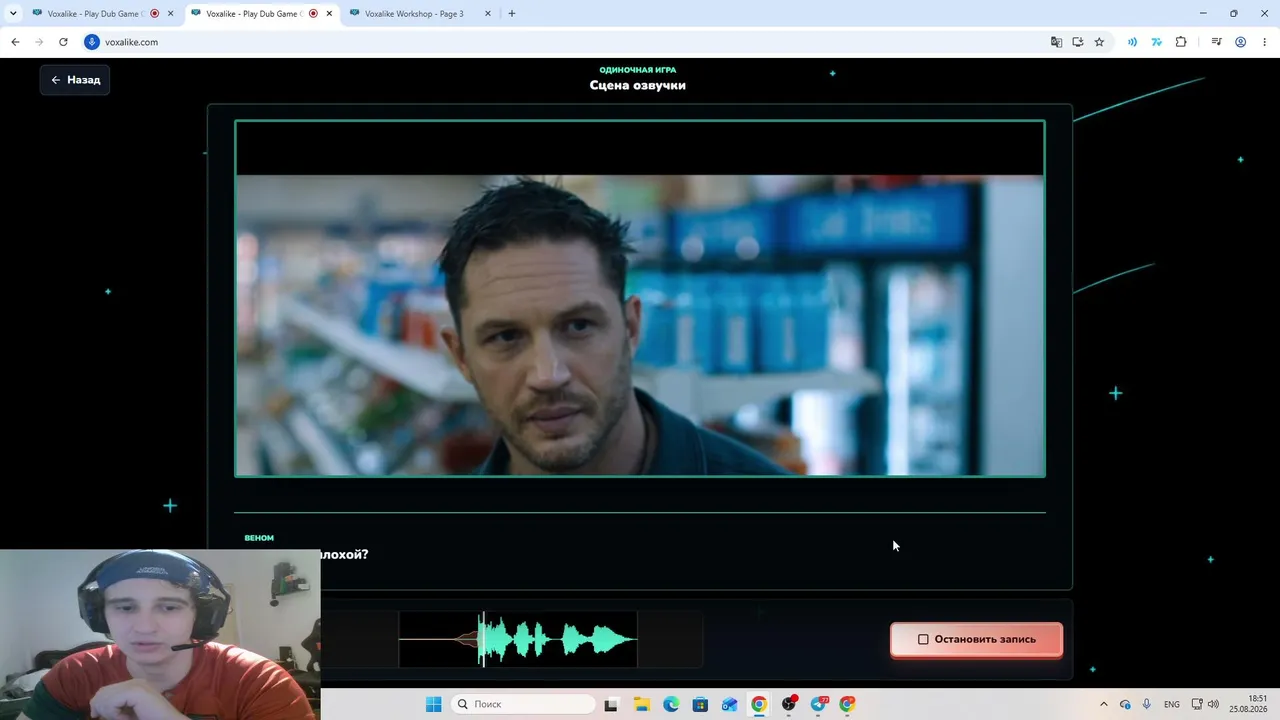Open a new browser tab
Image resolution: width=1280 pixels, height=720 pixels.
512,14
